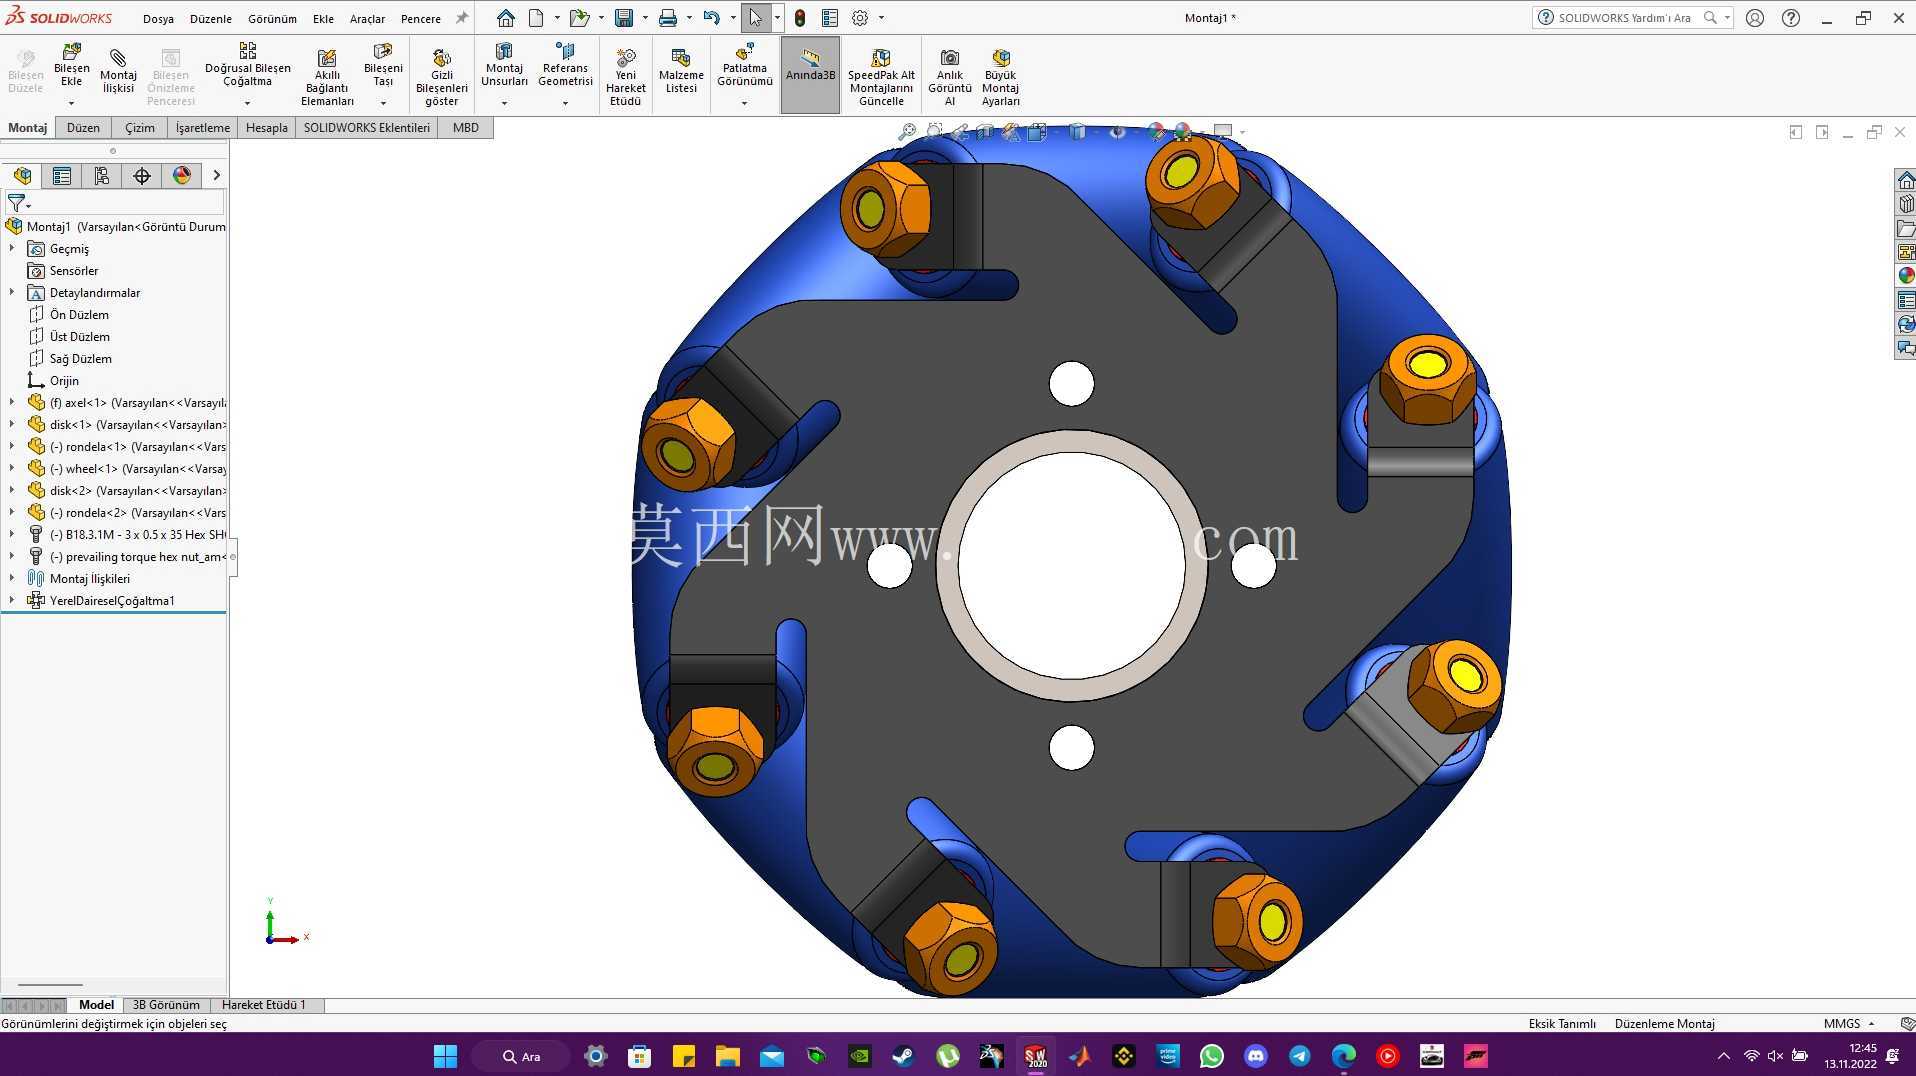This screenshot has width=1916, height=1076.
Task: Open the PropertyManager tab in left panel
Action: 61,175
